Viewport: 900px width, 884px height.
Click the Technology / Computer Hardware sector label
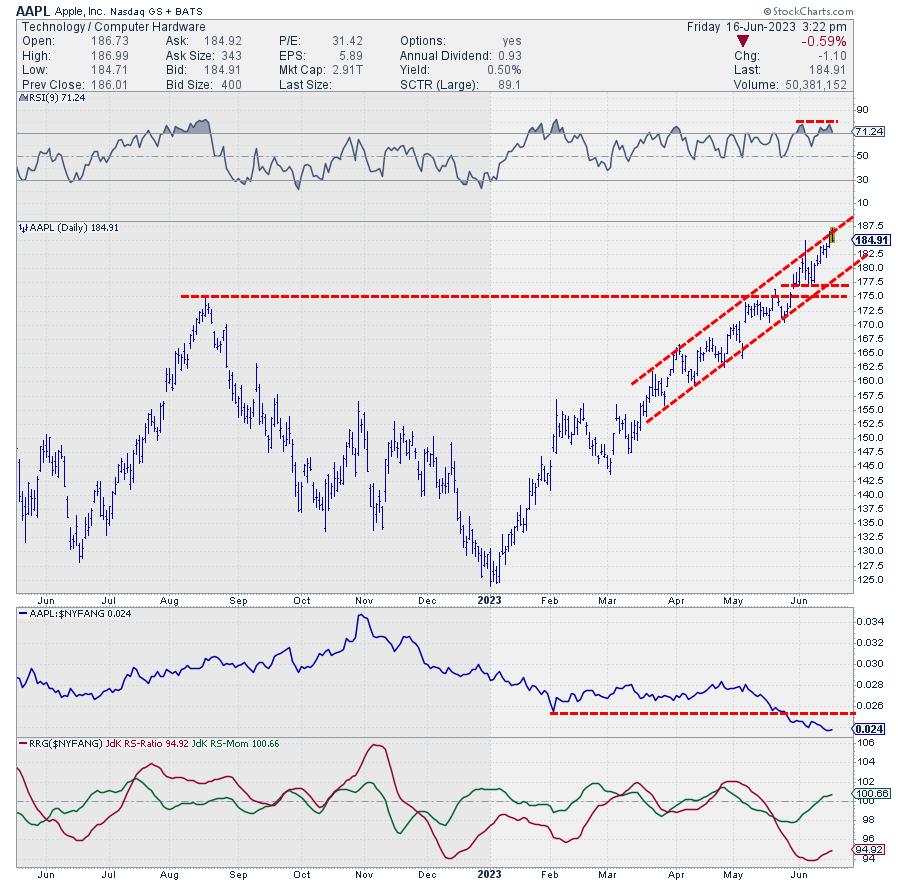[x=114, y=26]
